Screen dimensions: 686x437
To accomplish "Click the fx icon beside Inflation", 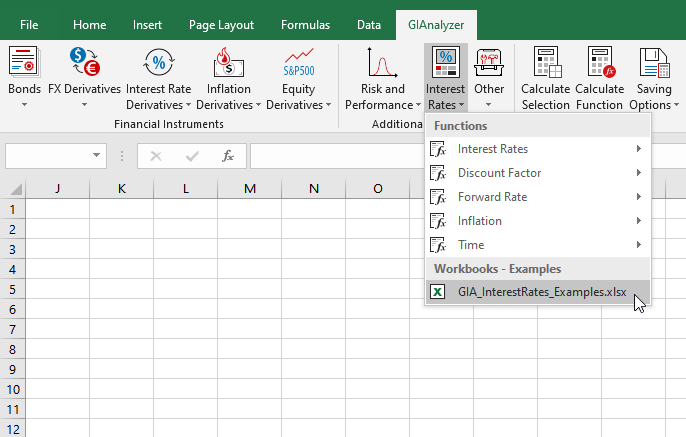I will (x=438, y=221).
